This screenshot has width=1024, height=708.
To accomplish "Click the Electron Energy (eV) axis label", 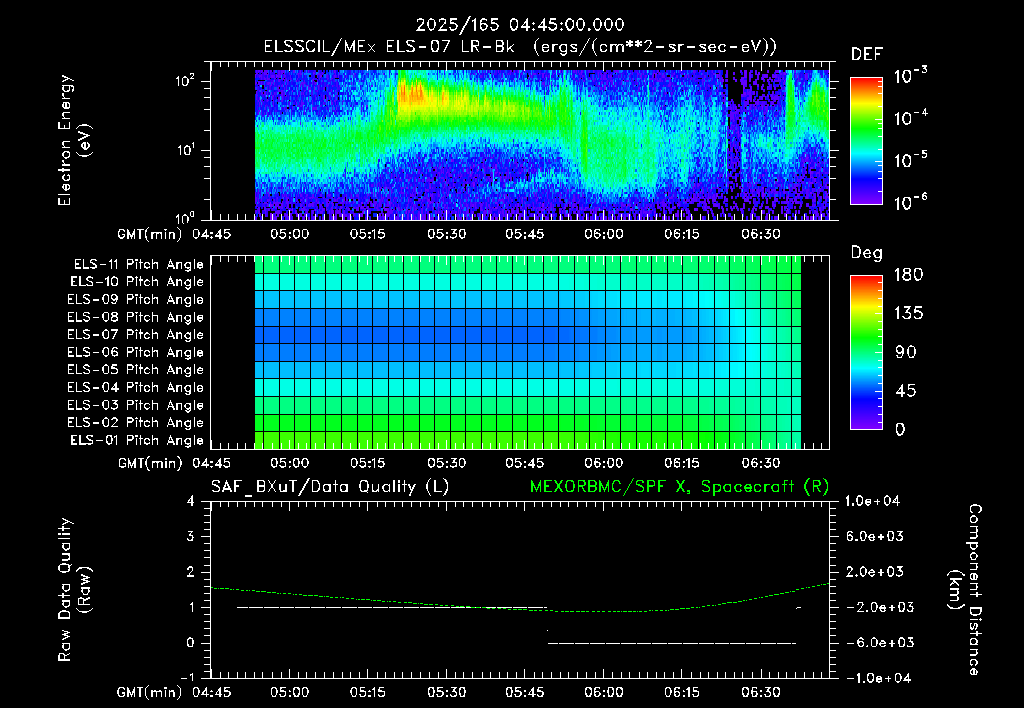I will click(74, 140).
